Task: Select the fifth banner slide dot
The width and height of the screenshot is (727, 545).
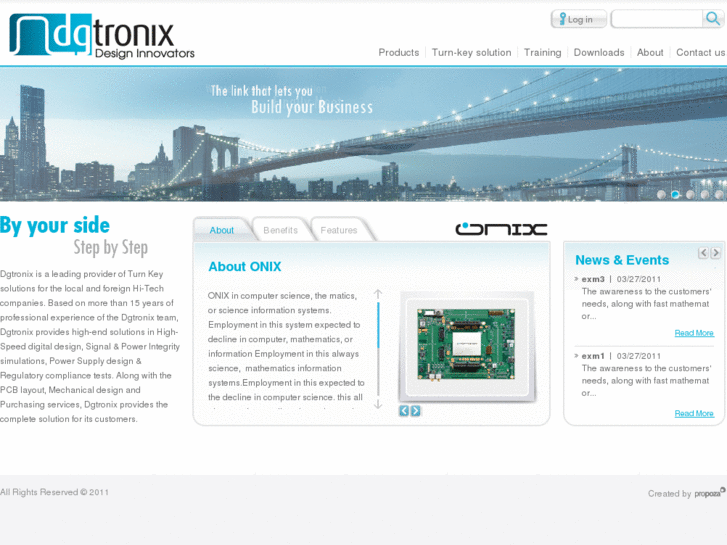Action: click(x=719, y=195)
